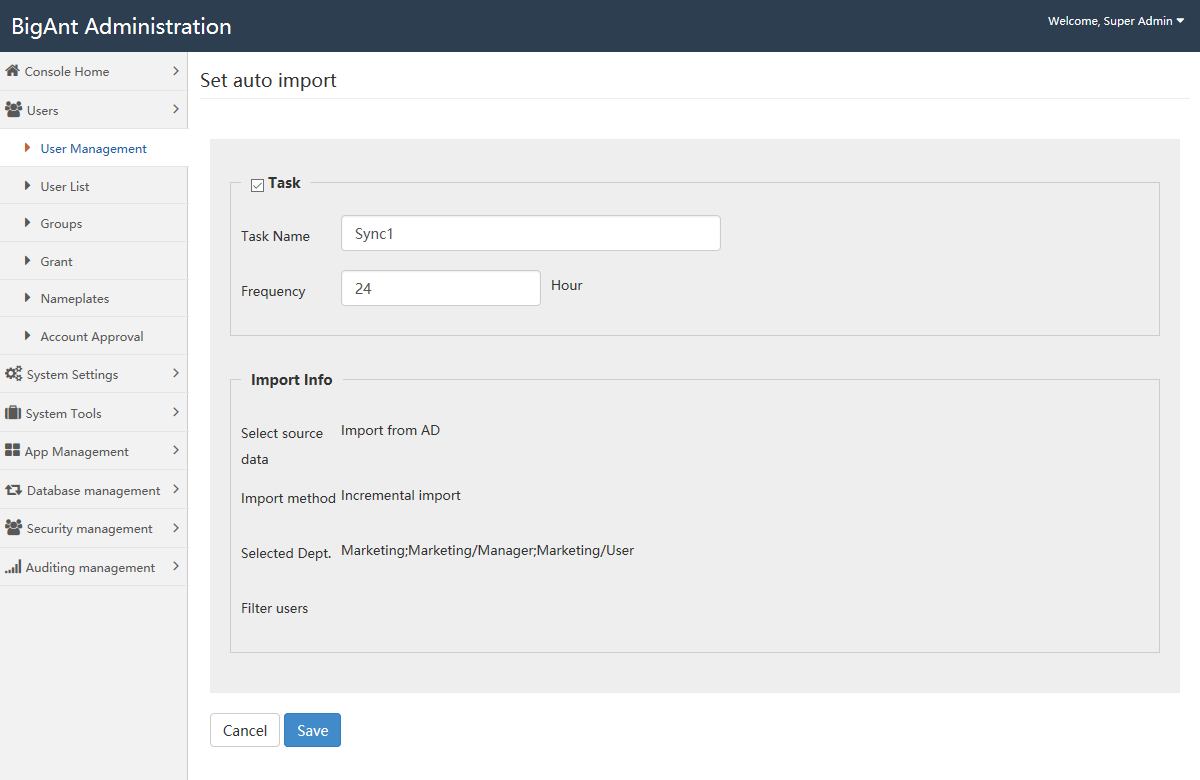The width and height of the screenshot is (1200, 780).
Task: Click the Import Info legend
Action: pyautogui.click(x=292, y=380)
